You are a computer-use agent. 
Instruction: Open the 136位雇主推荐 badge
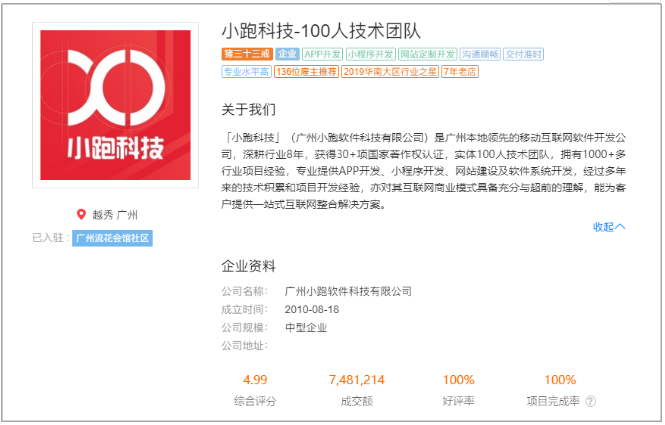(306, 72)
